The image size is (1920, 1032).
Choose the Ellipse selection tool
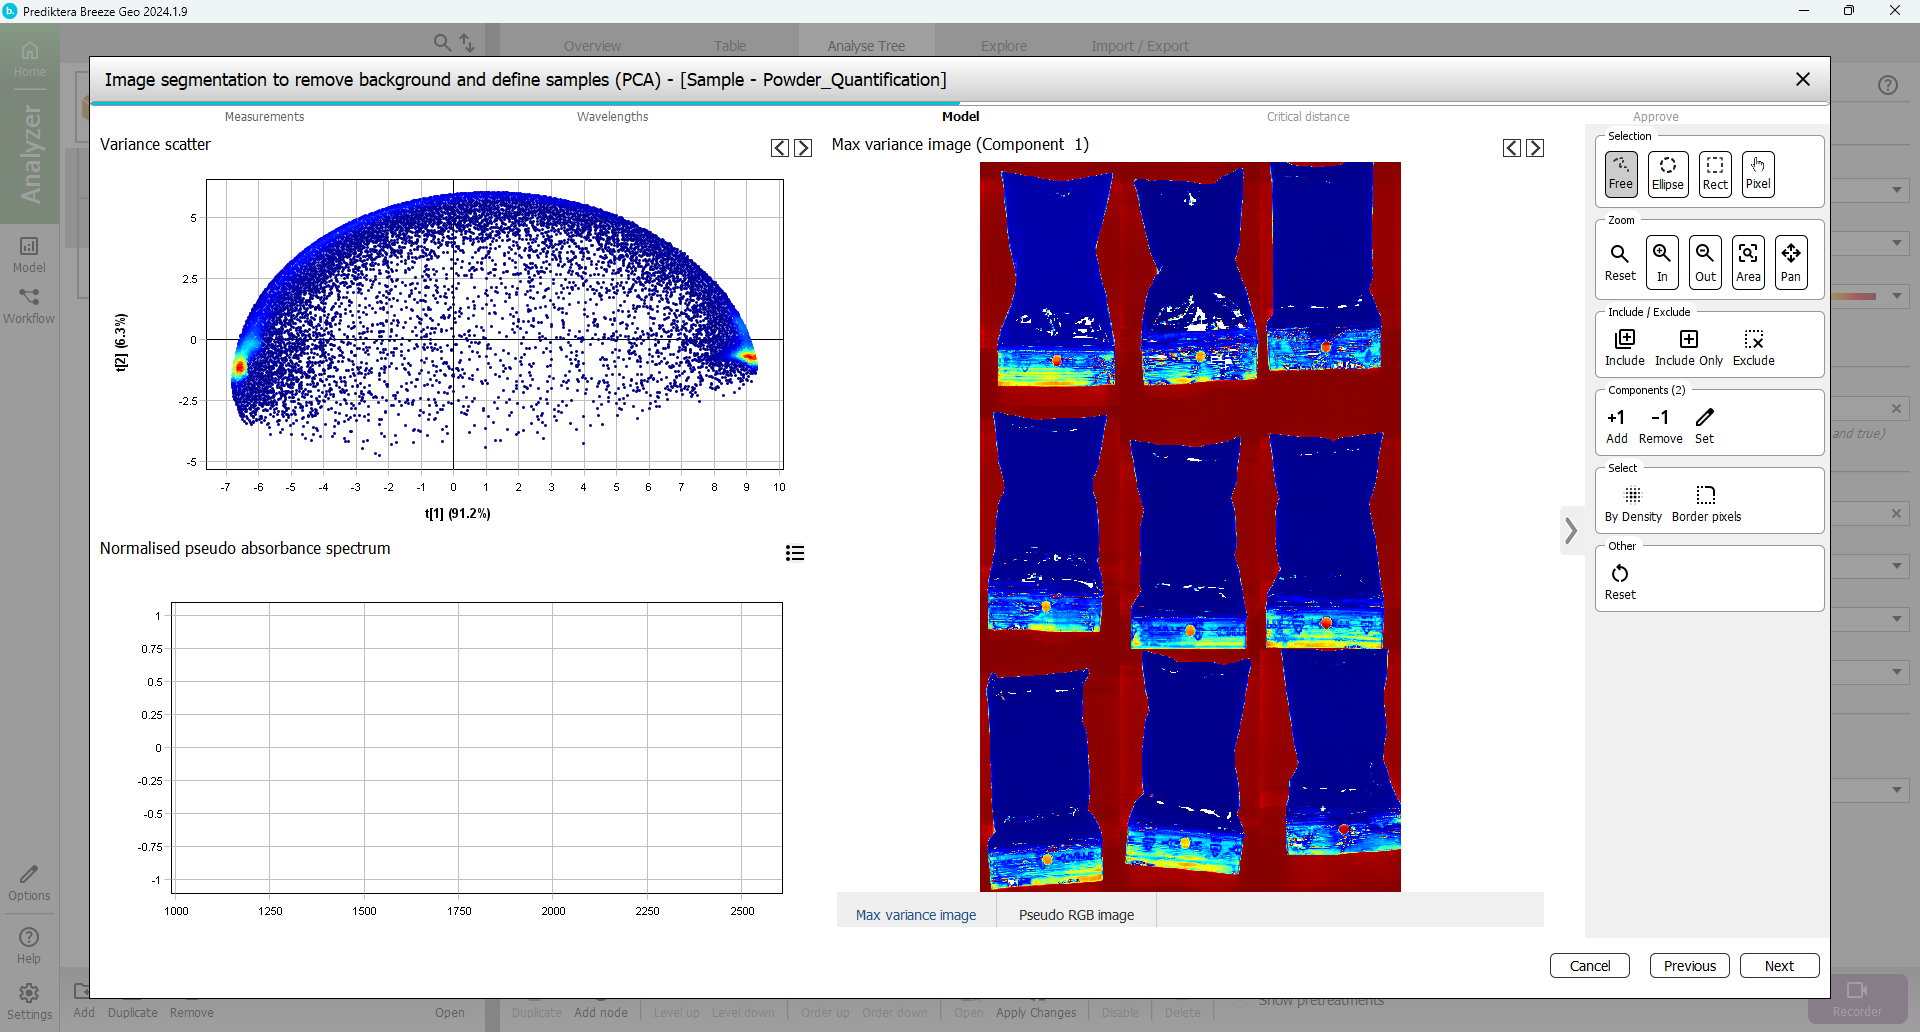(1667, 174)
